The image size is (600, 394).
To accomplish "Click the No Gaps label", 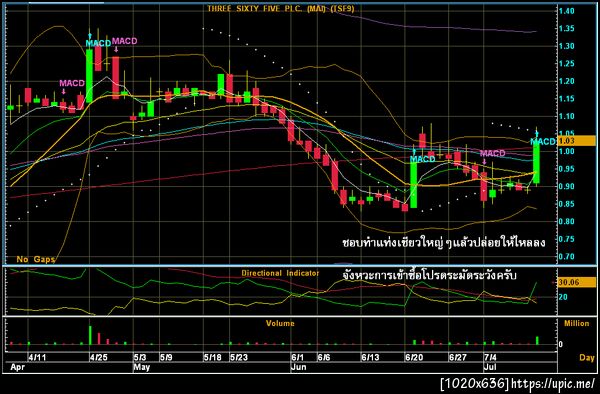I will 36,259.
